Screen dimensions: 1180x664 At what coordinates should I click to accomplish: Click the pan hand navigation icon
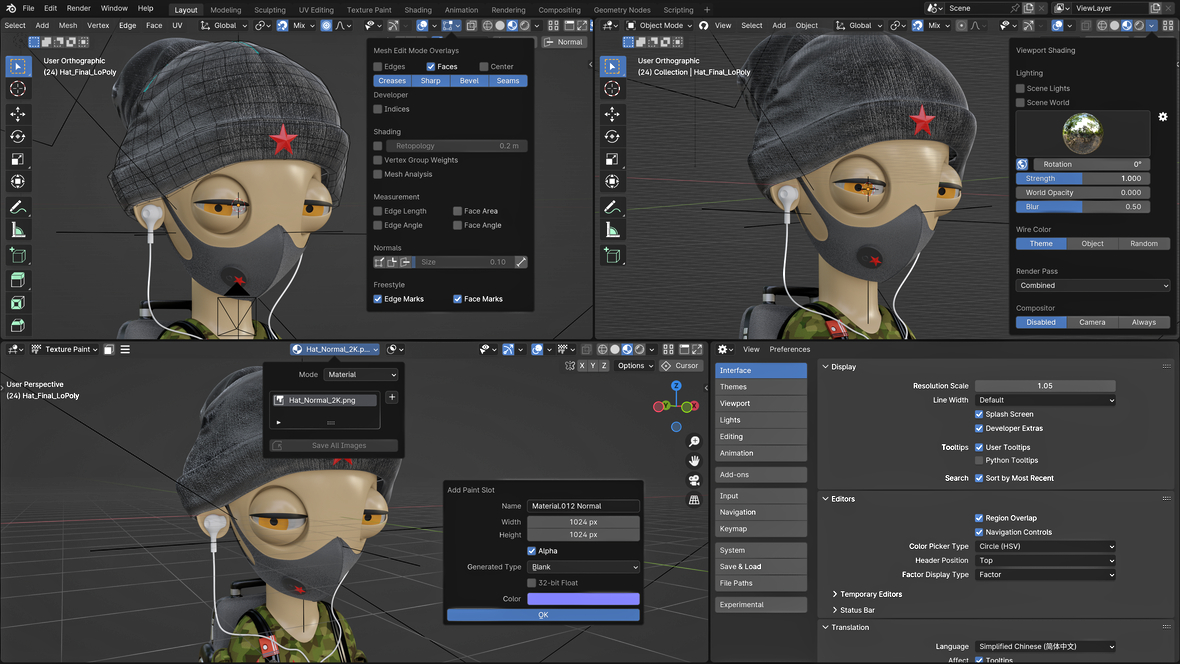[694, 460]
